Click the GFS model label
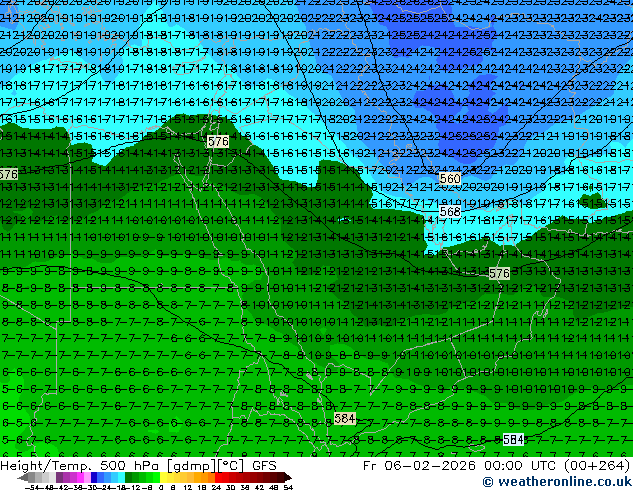The height and width of the screenshot is (490, 634). [264, 466]
